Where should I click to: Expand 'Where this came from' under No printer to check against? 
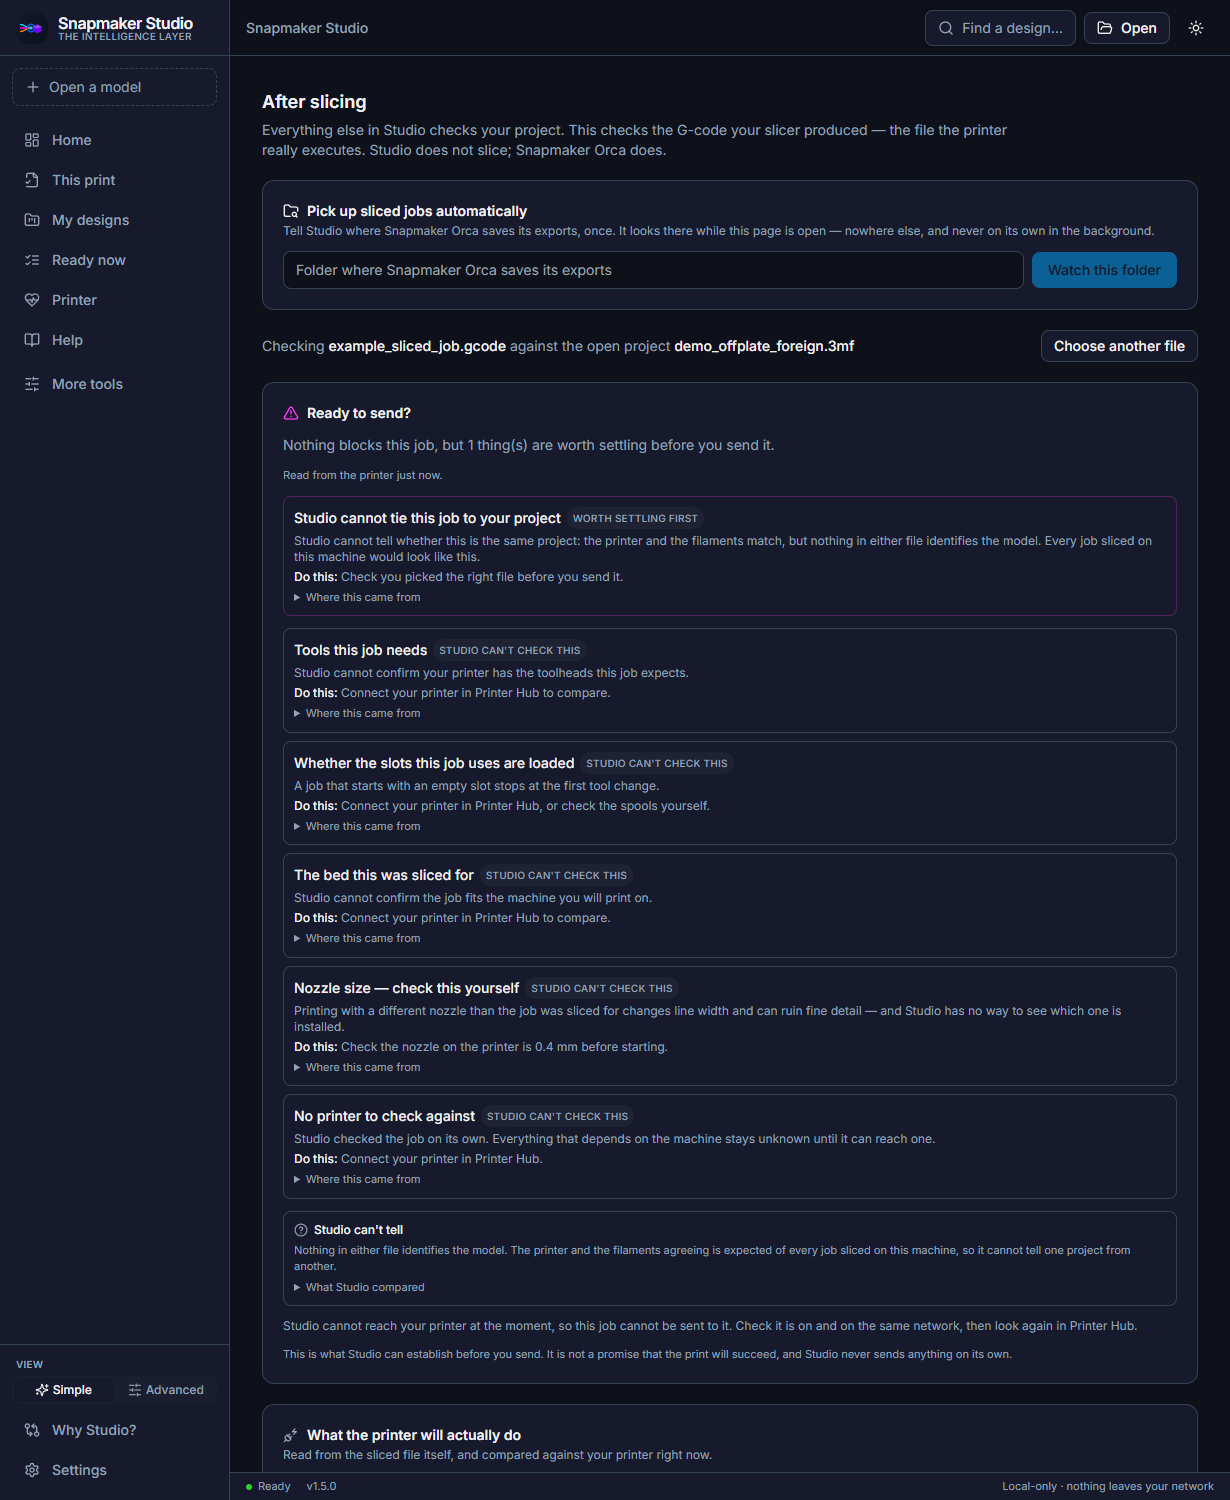[357, 1179]
